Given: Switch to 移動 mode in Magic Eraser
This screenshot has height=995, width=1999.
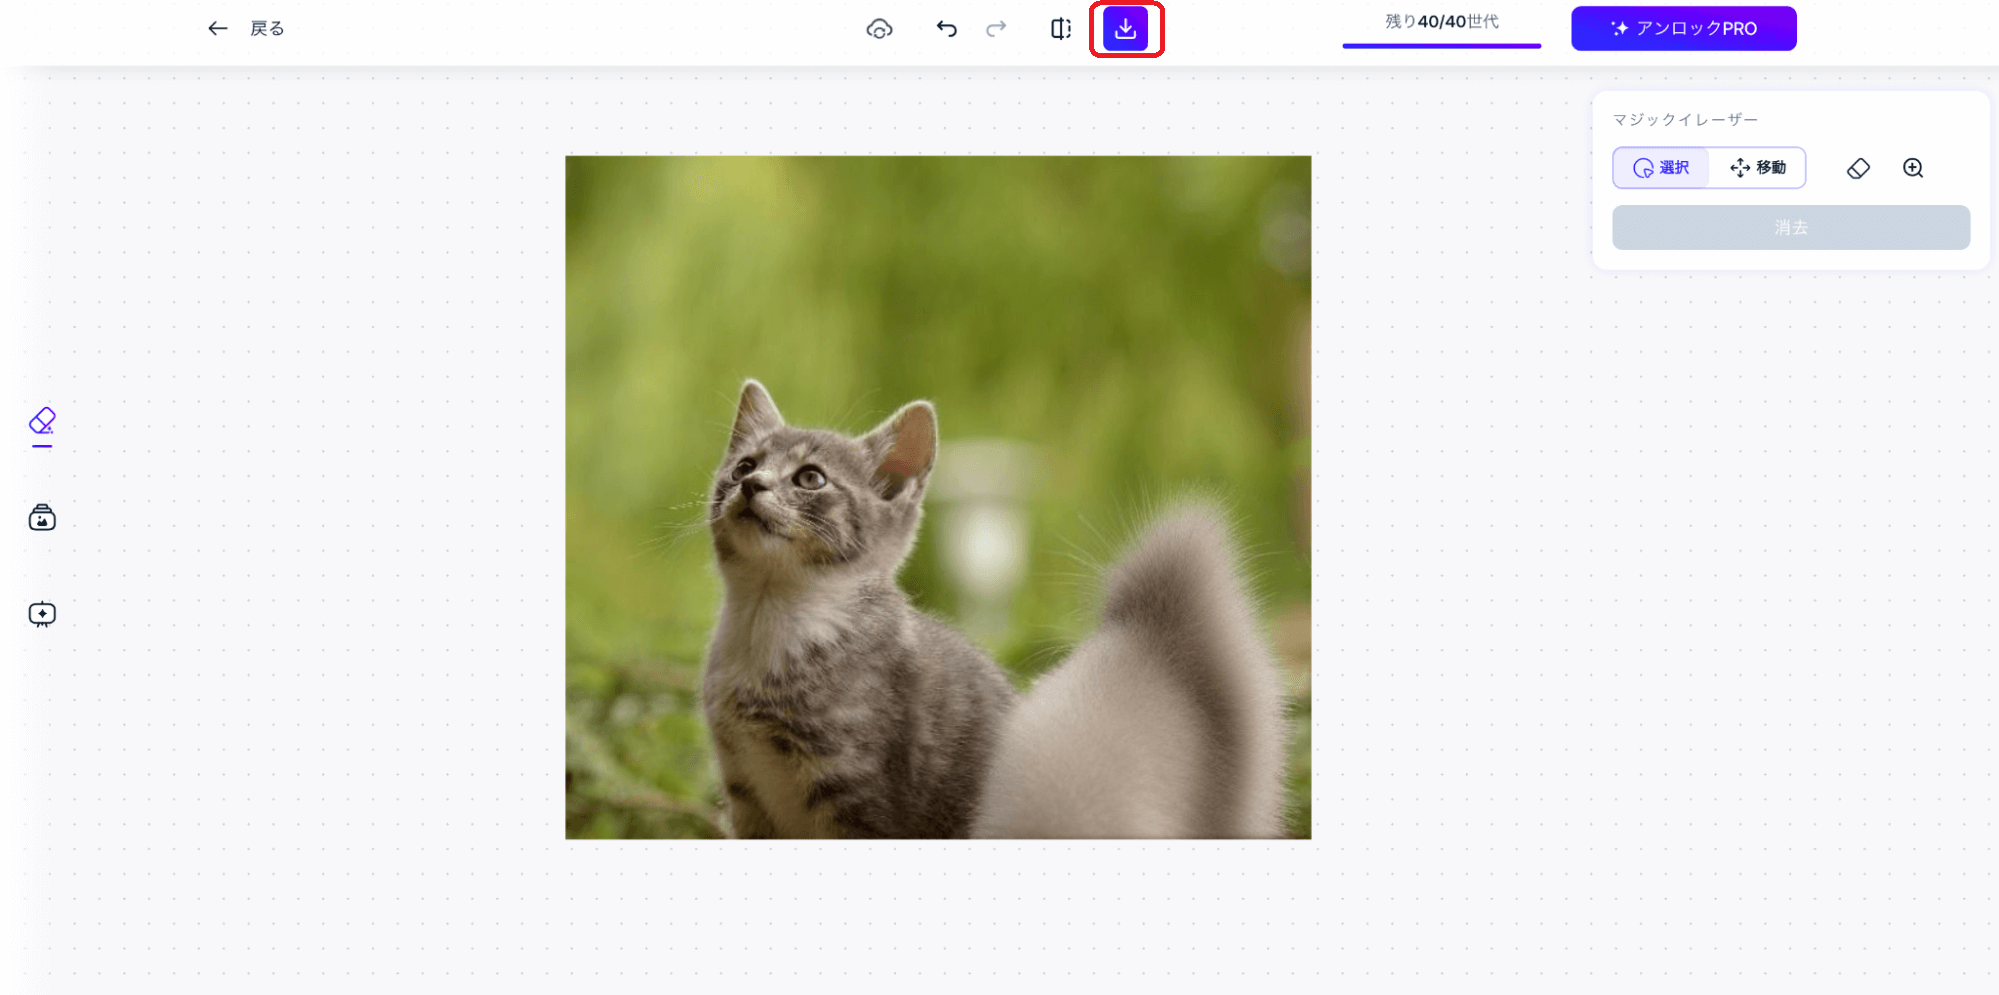Looking at the screenshot, I should (1757, 167).
